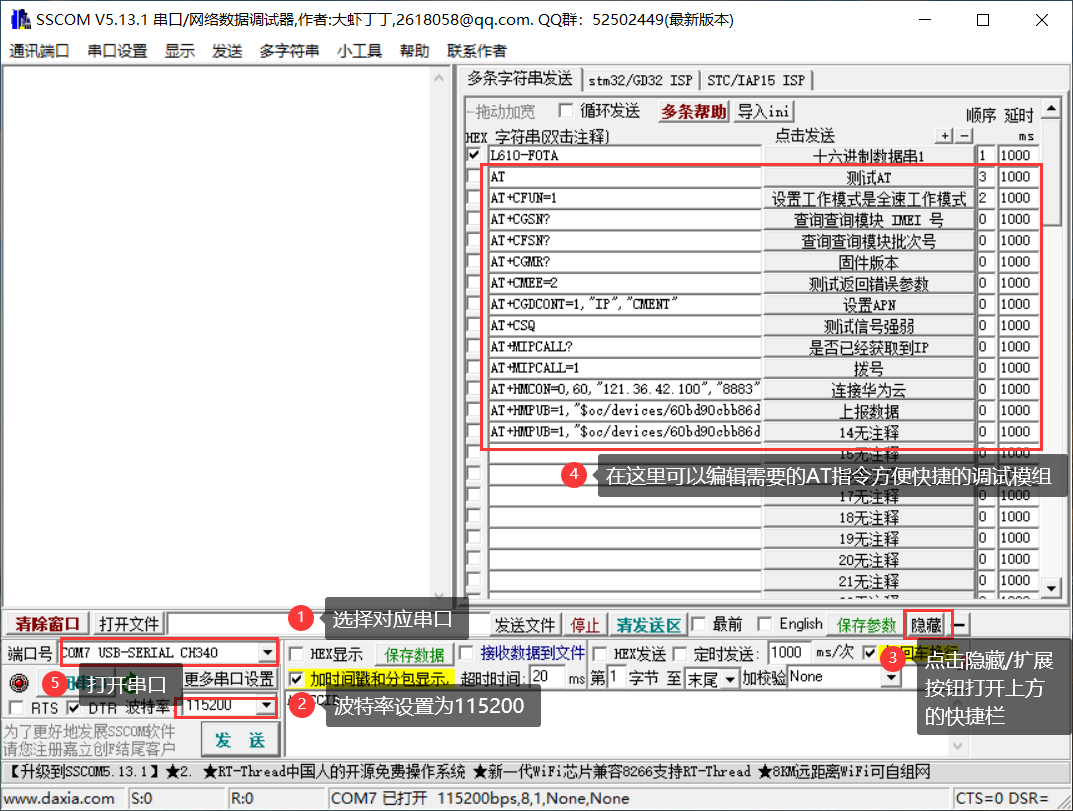Click the 多条帮助 button
The width and height of the screenshot is (1073, 811).
coord(694,112)
